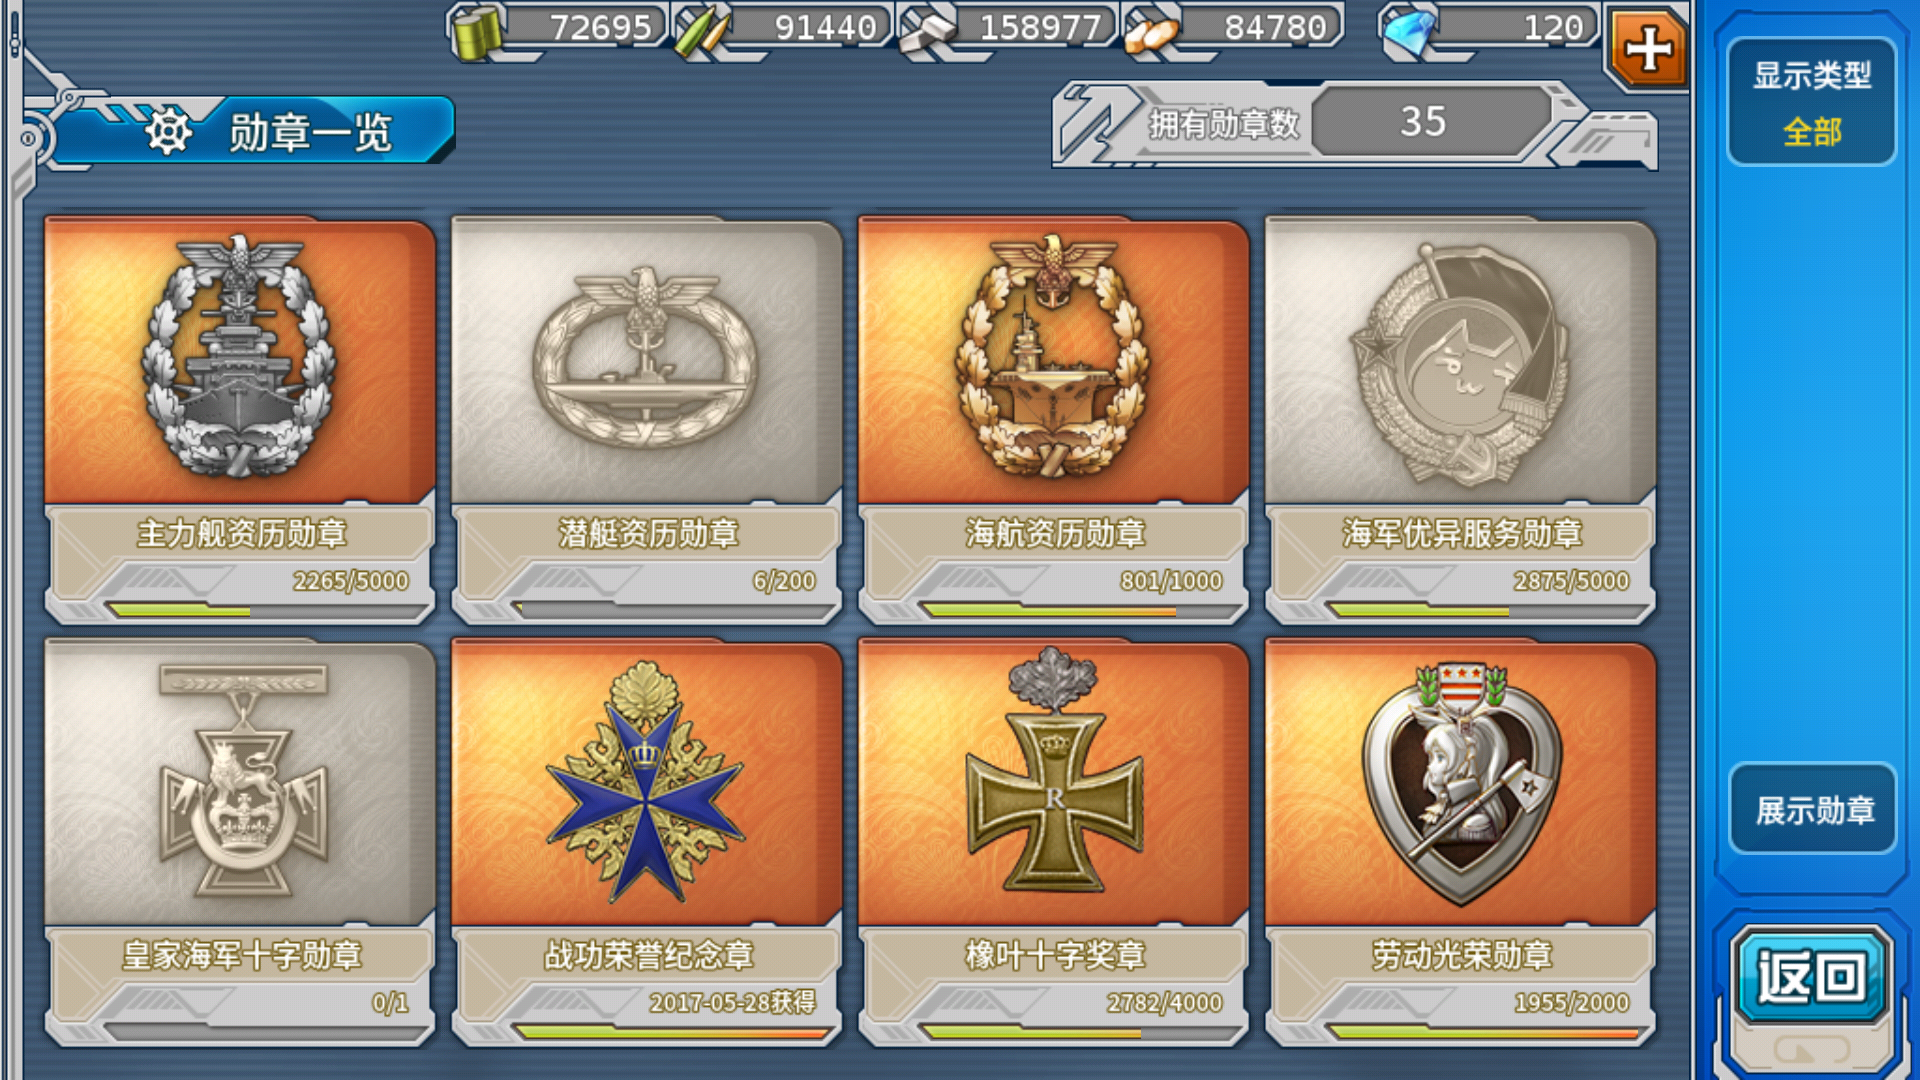The height and width of the screenshot is (1080, 1920).
Task: Click the blue diamond currency icon
Action: (1409, 31)
